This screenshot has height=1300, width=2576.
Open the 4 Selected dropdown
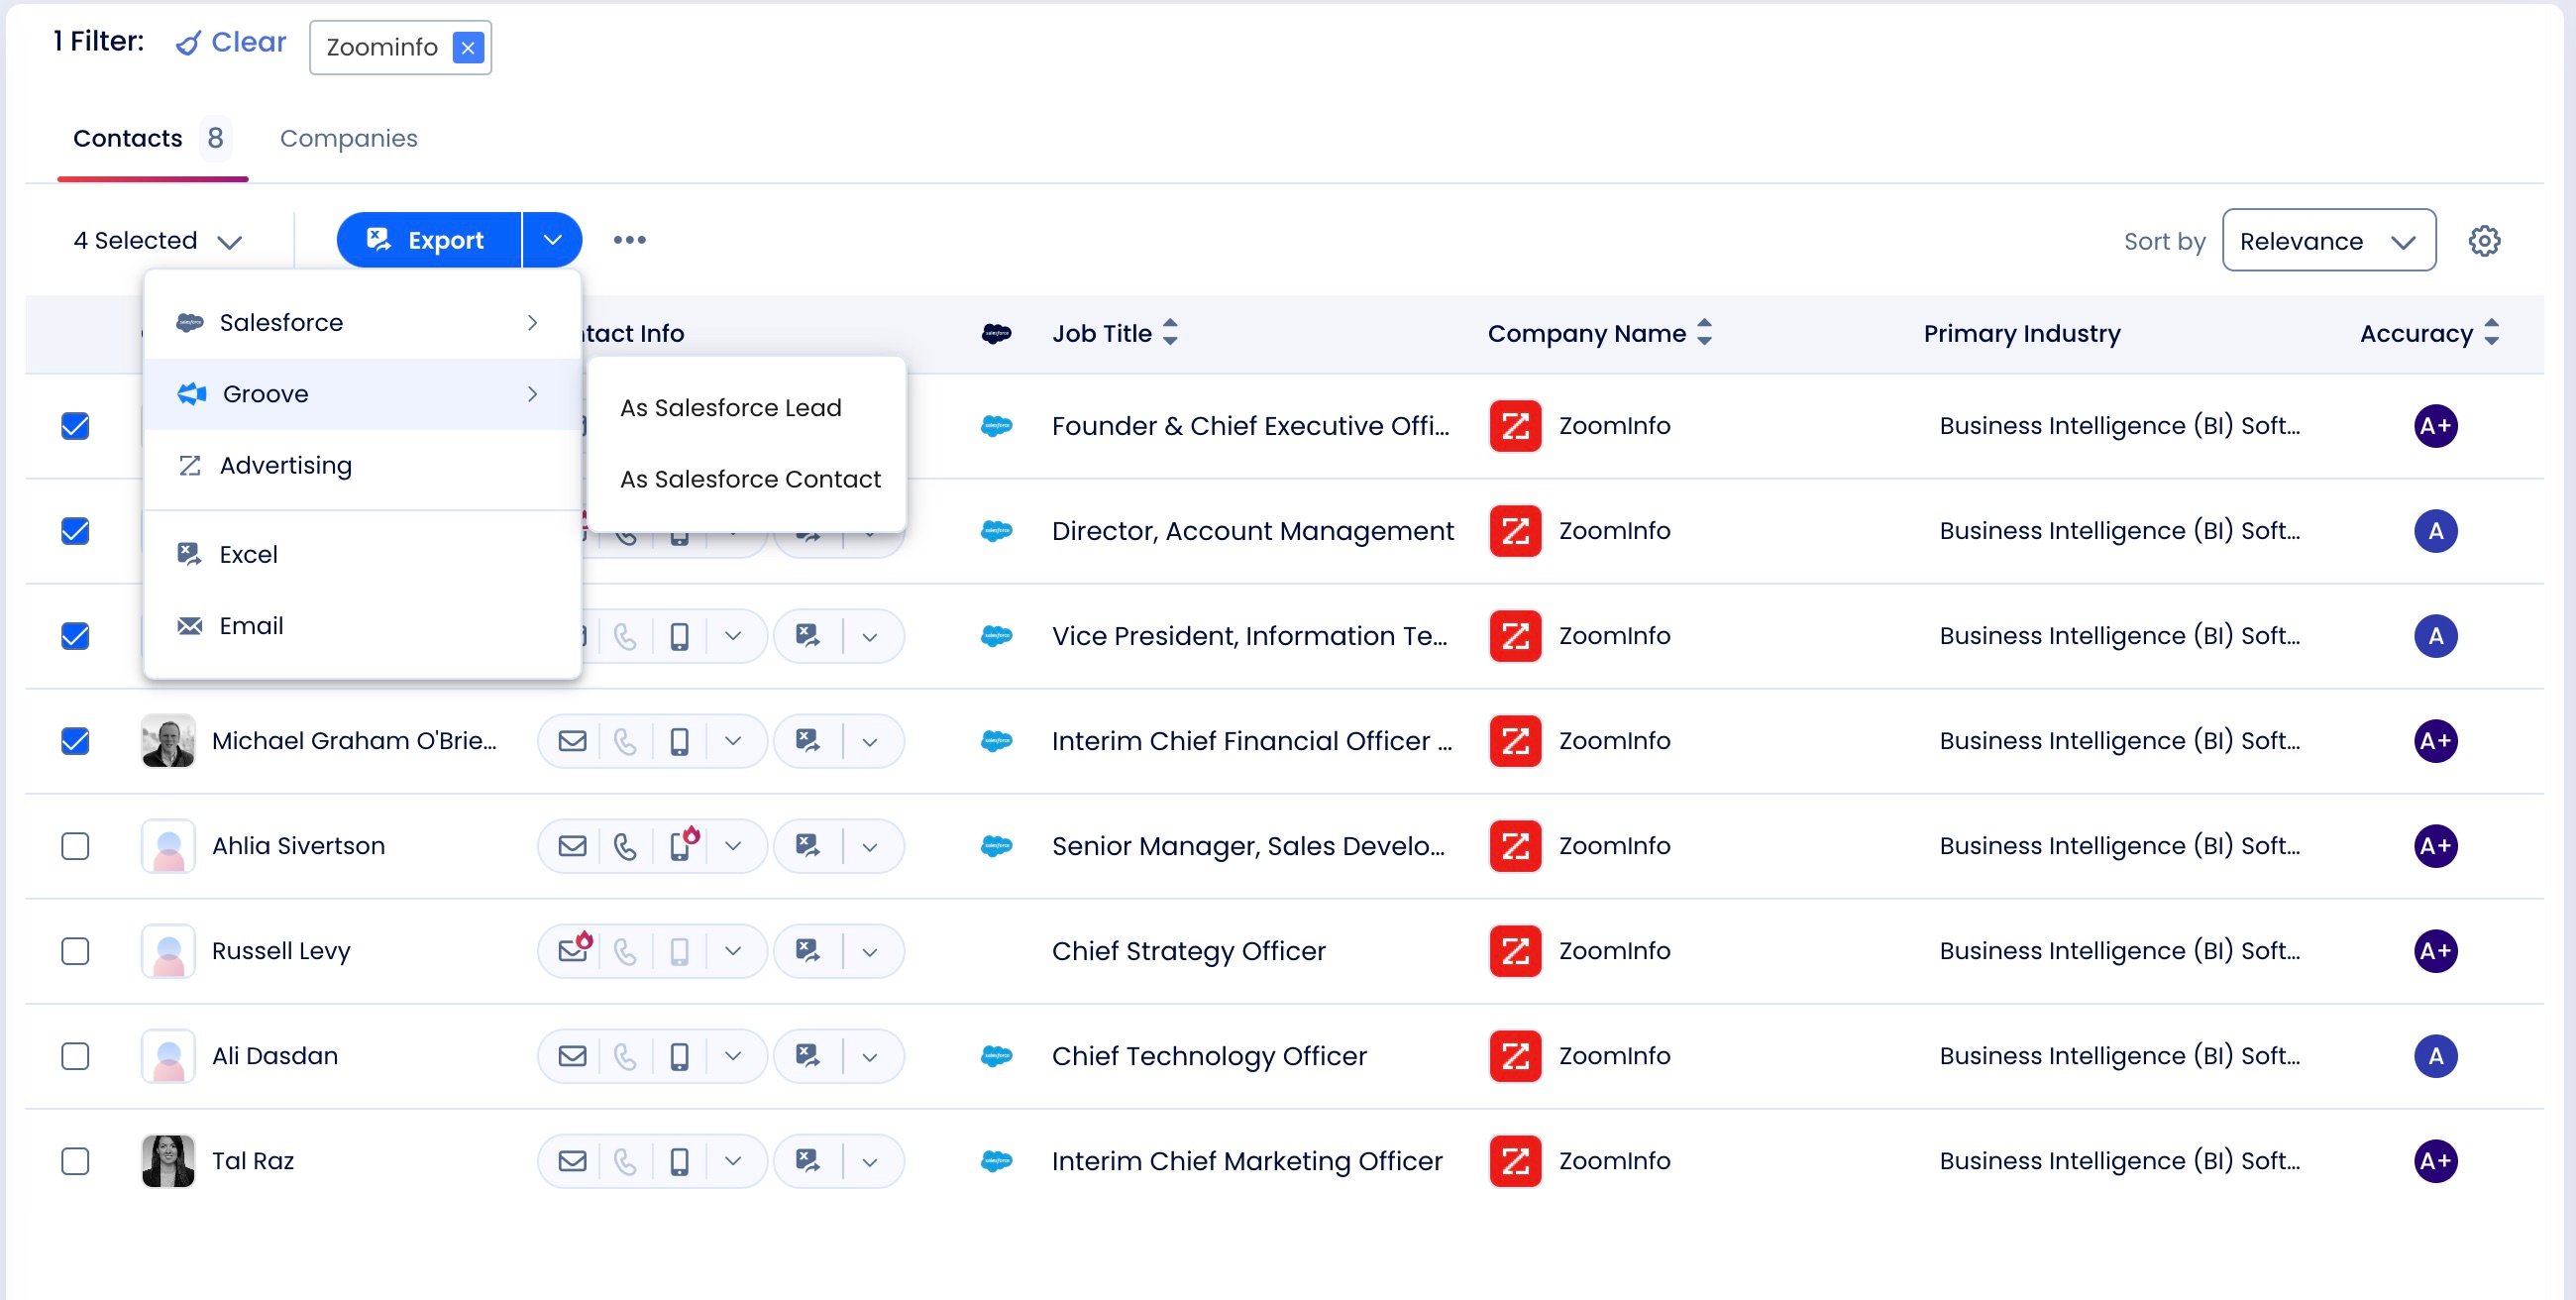point(158,241)
